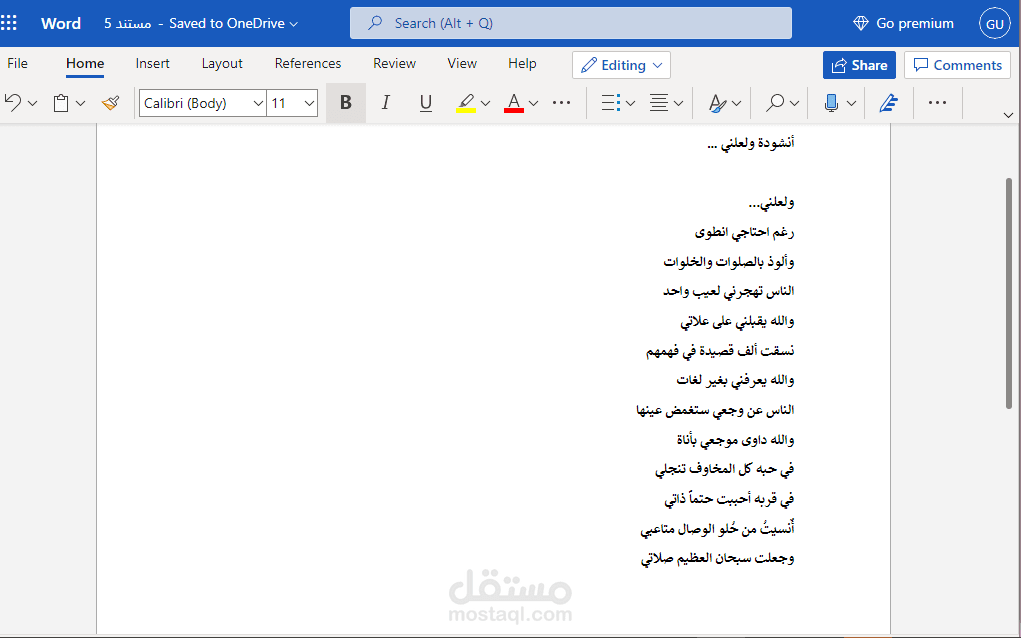The height and width of the screenshot is (638, 1021).
Task: Open the Paste options arrow
Action: pyautogui.click(x=80, y=103)
